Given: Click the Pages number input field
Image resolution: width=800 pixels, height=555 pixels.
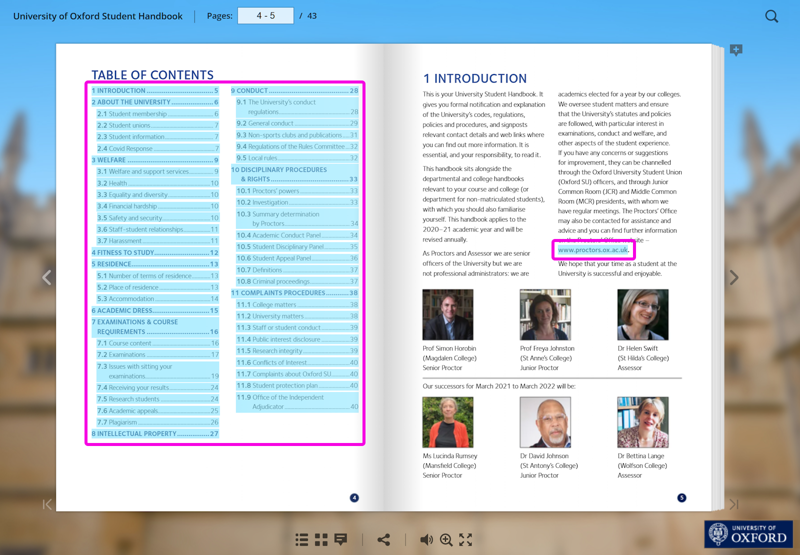Looking at the screenshot, I should click(x=265, y=16).
